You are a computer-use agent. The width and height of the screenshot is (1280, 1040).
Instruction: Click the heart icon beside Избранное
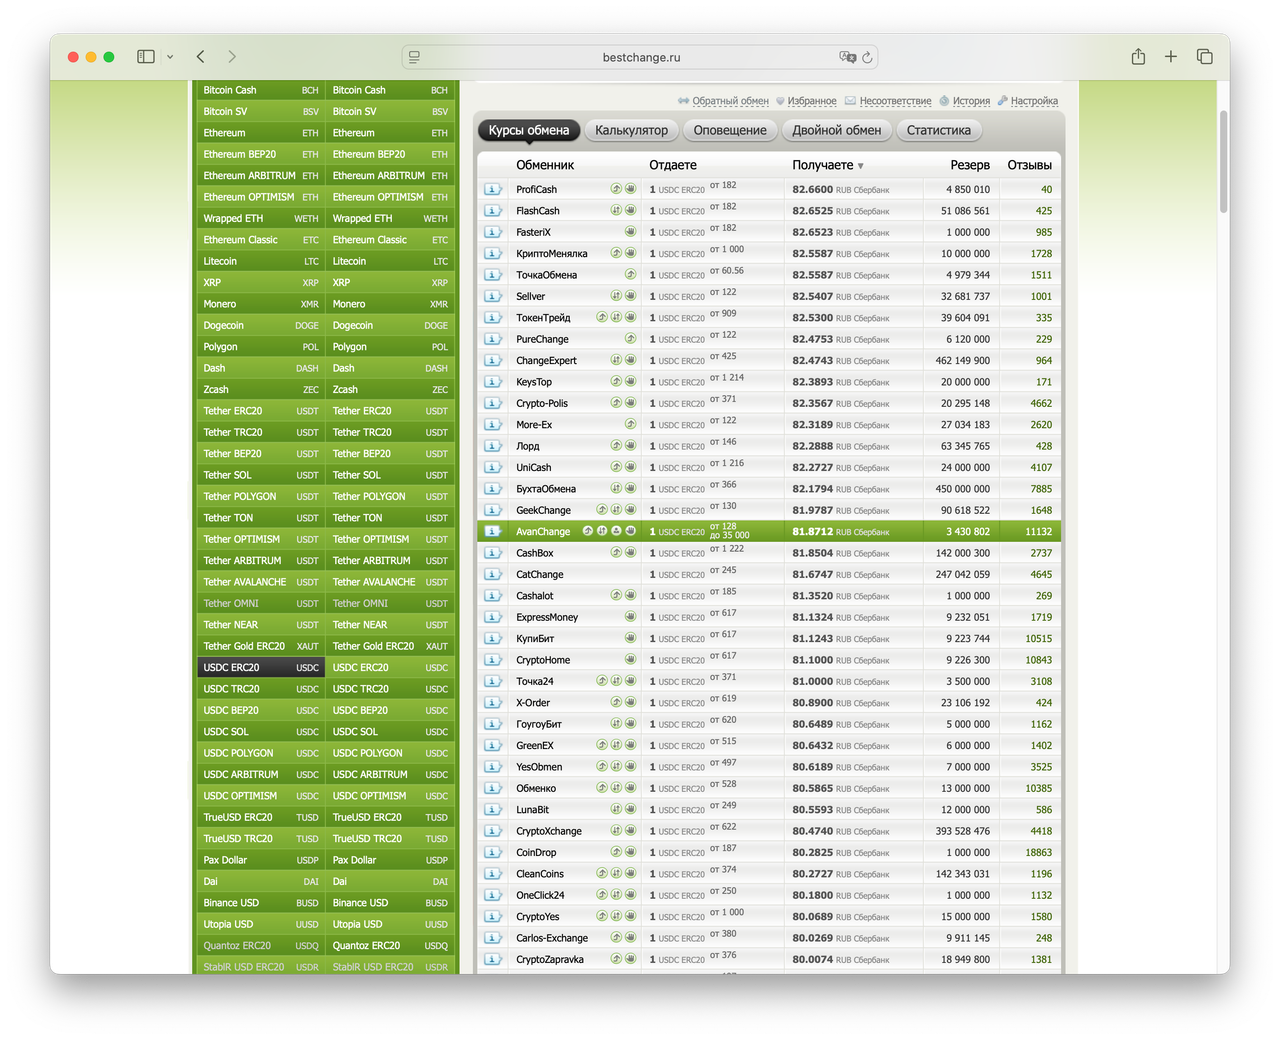(780, 101)
